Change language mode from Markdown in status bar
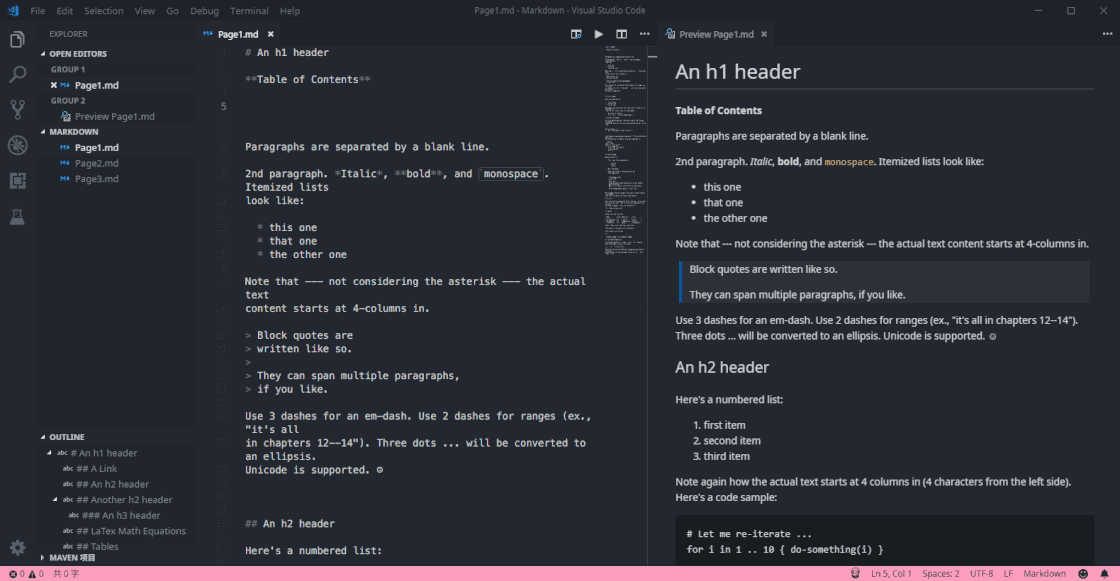 point(1044,574)
